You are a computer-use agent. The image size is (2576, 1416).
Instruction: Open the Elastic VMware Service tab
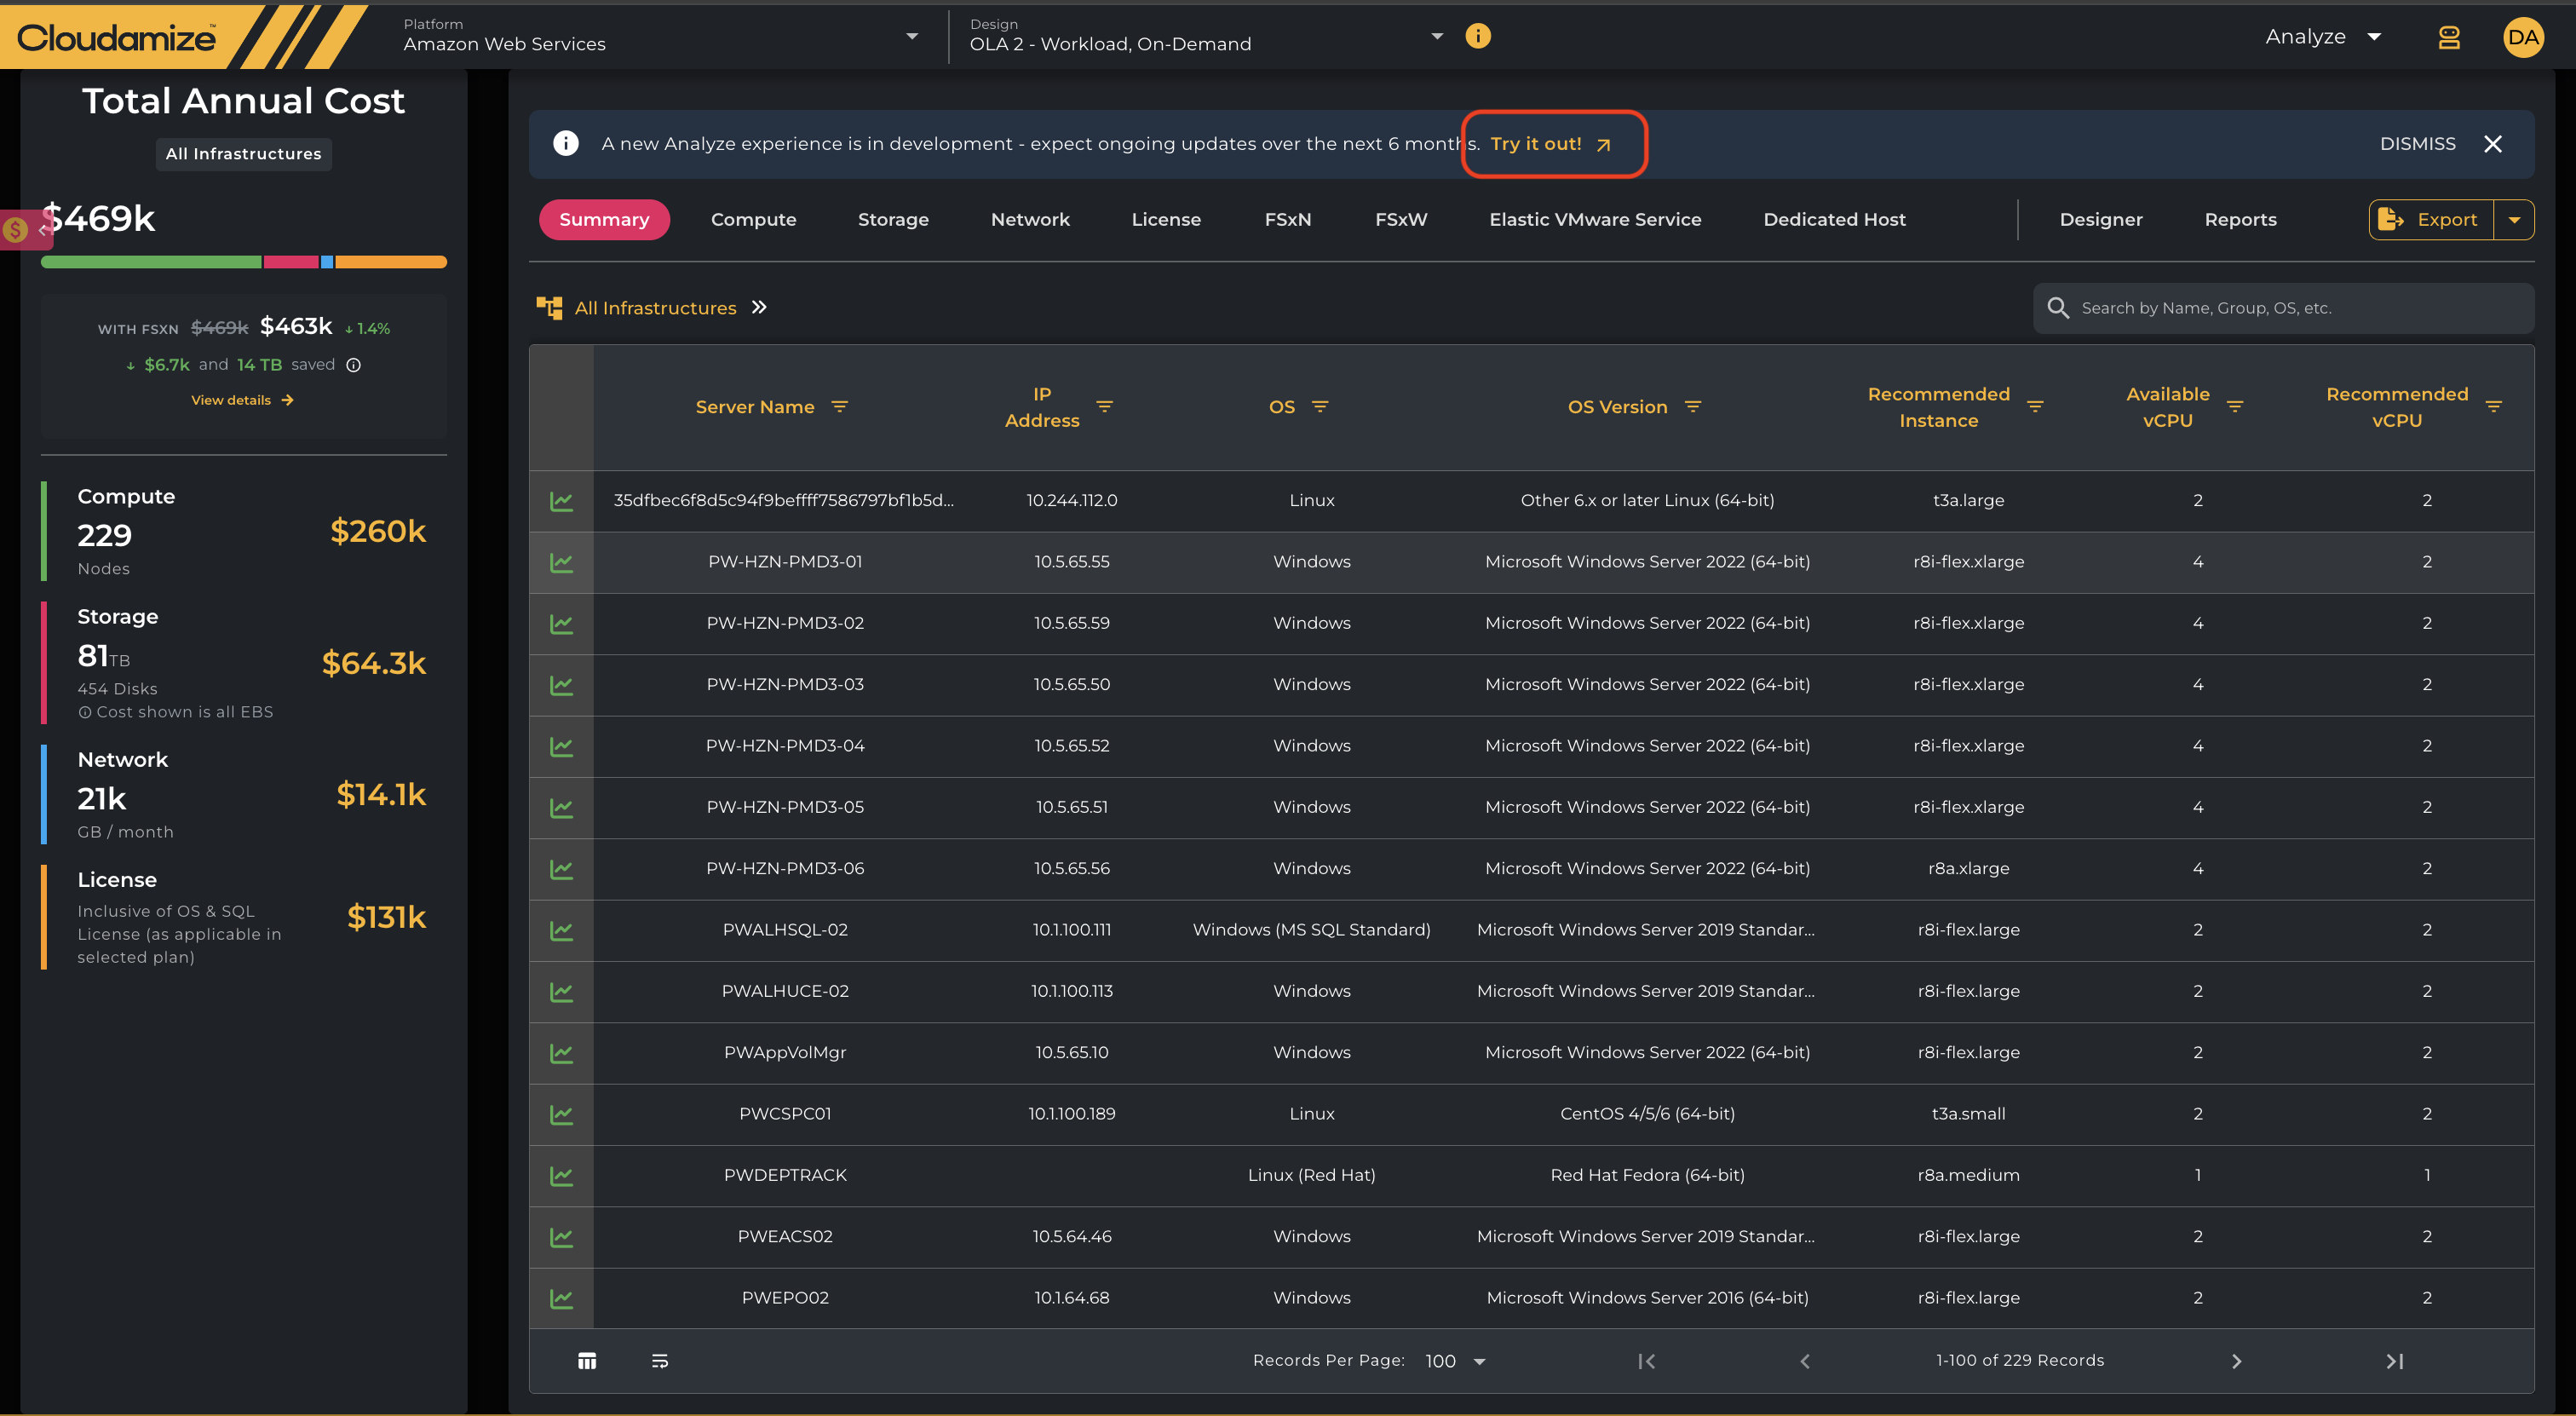pos(1594,220)
